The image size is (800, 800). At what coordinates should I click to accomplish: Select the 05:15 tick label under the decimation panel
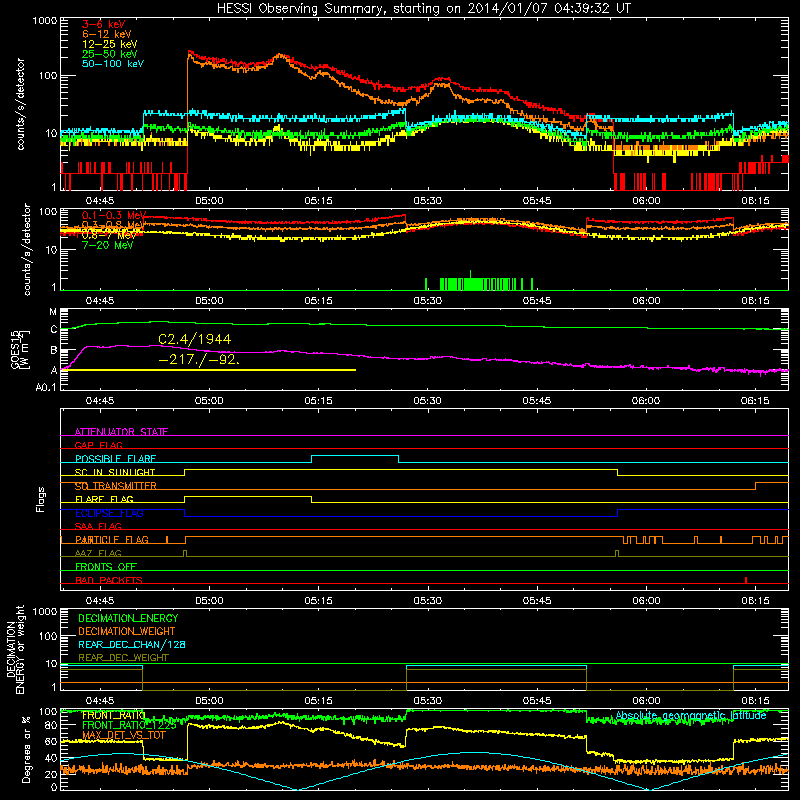(x=318, y=701)
